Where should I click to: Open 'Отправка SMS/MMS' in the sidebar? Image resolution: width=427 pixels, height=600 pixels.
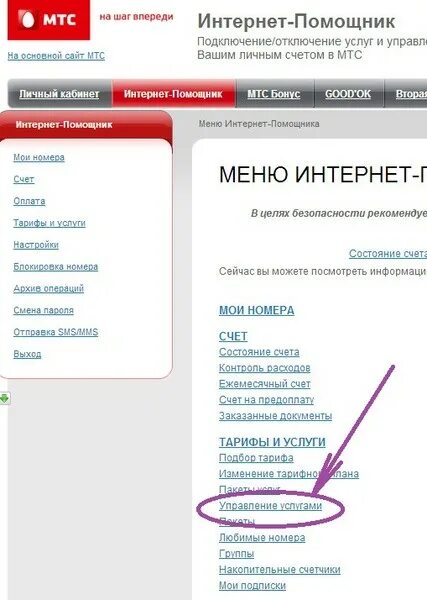click(55, 332)
